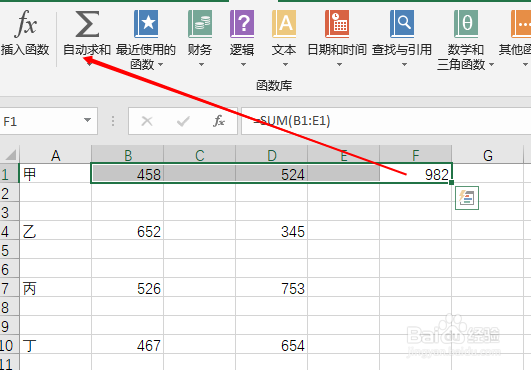Select the row 7 header
Screen dimensions: 531x370
(x=9, y=288)
